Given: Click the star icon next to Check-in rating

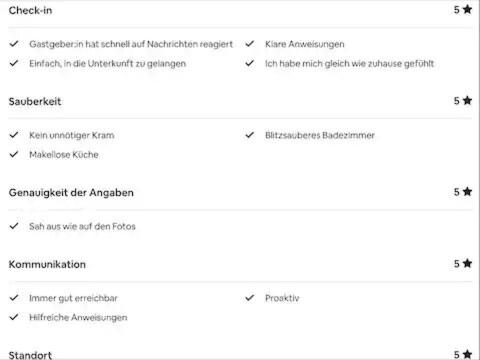Looking at the screenshot, I should (x=467, y=10).
